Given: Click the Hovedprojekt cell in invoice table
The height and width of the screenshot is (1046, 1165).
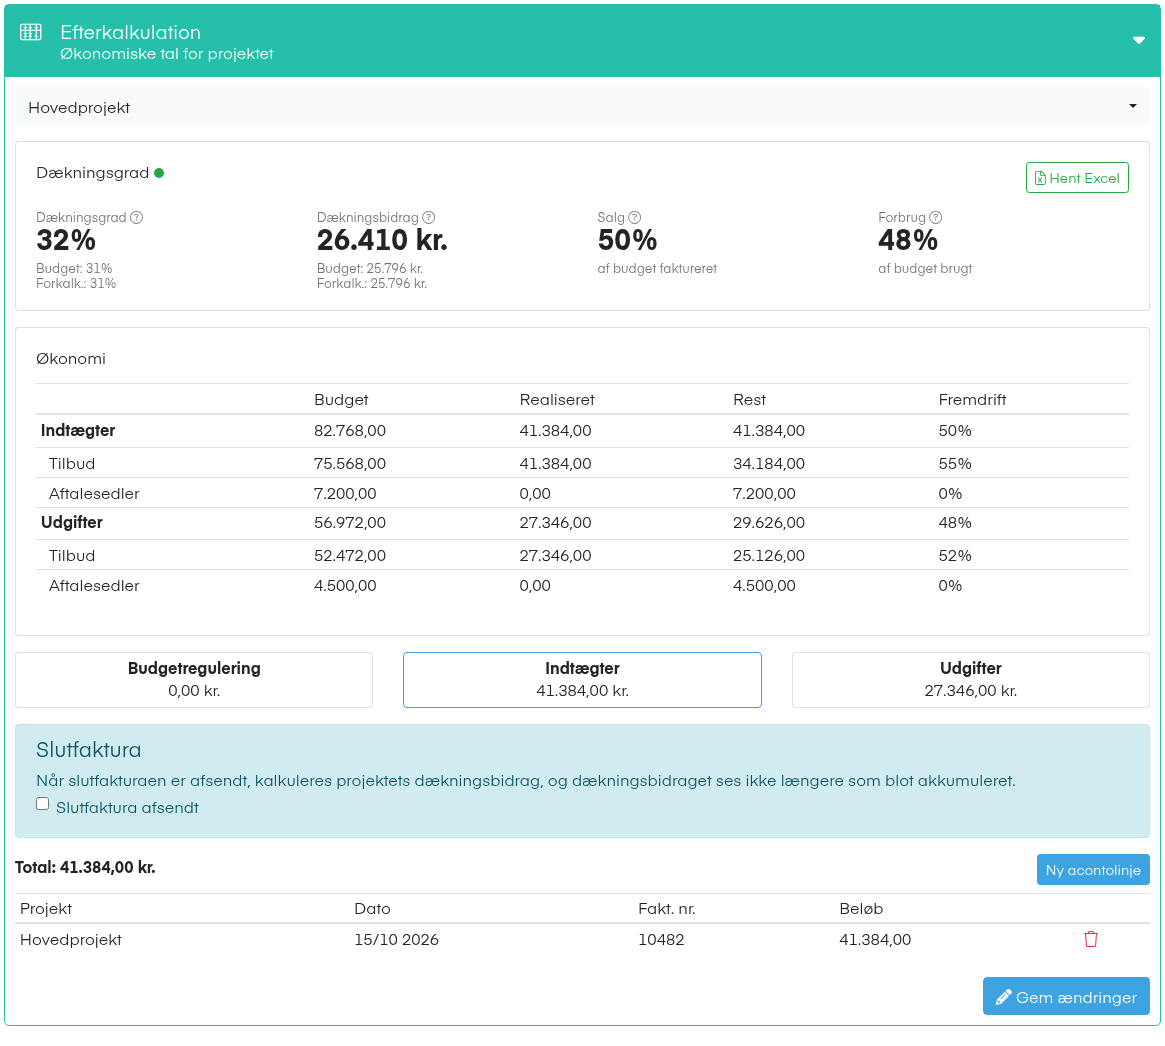Looking at the screenshot, I should click(71, 940).
